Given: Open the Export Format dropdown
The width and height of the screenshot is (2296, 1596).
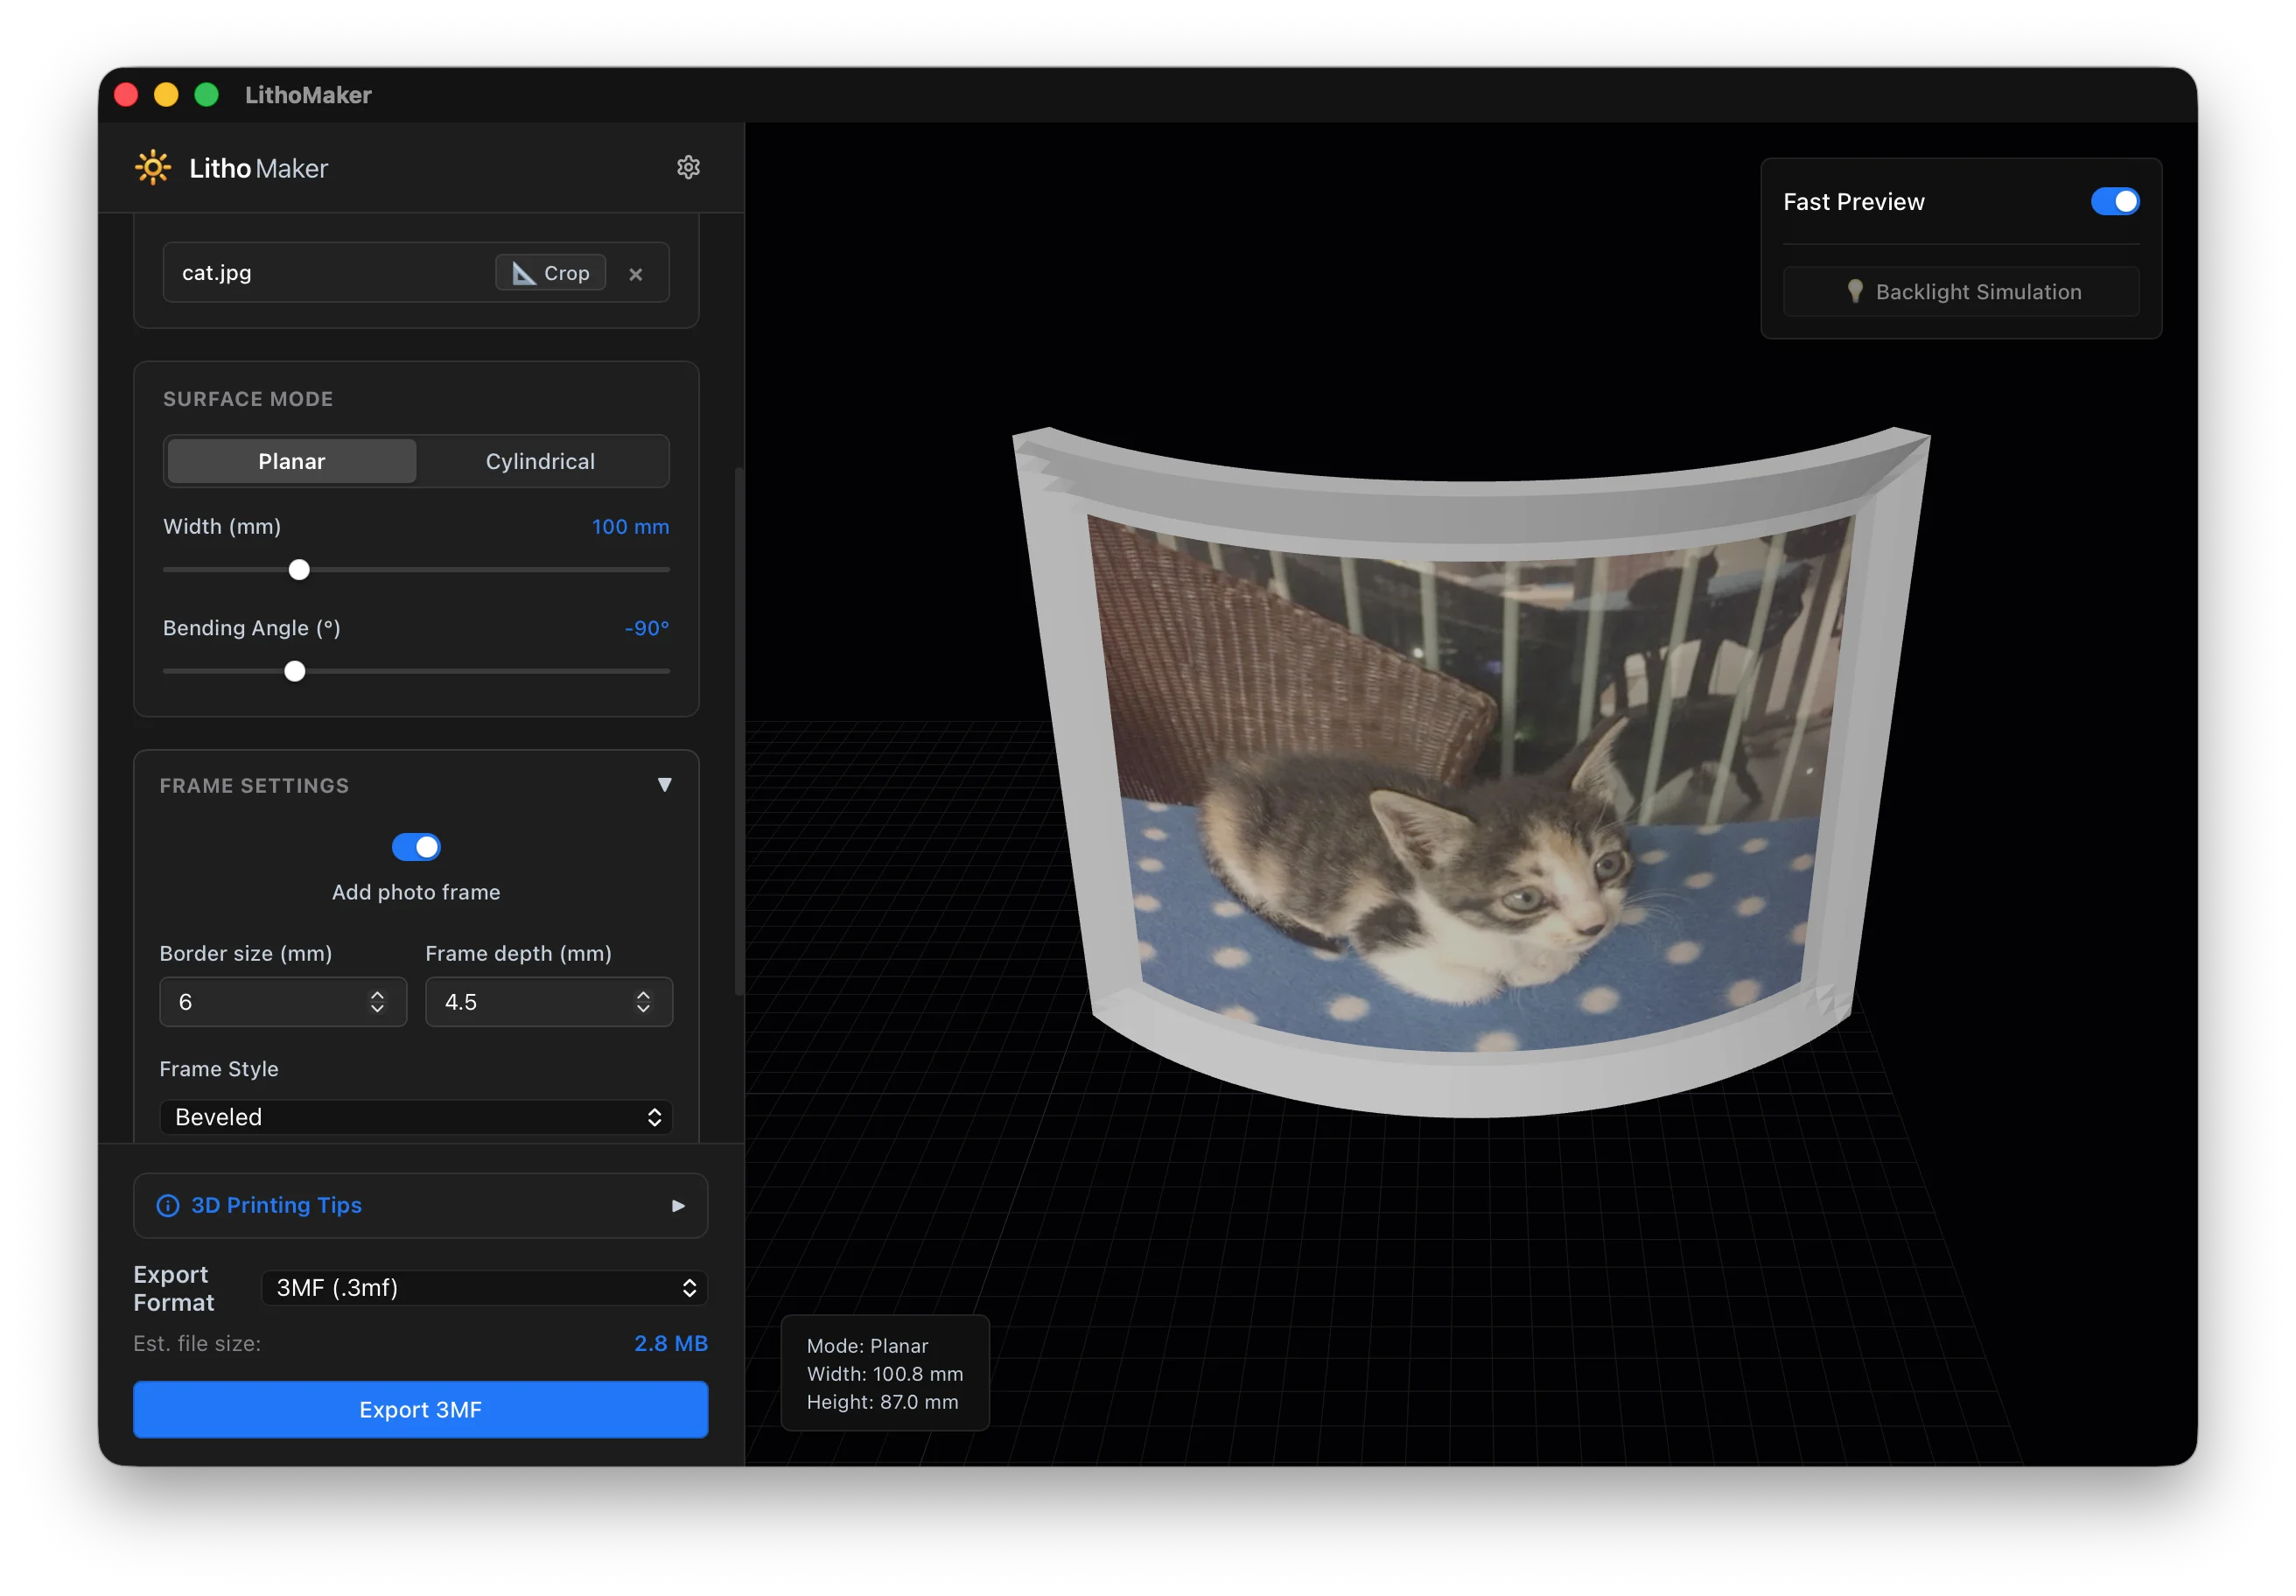Looking at the screenshot, I should [485, 1288].
